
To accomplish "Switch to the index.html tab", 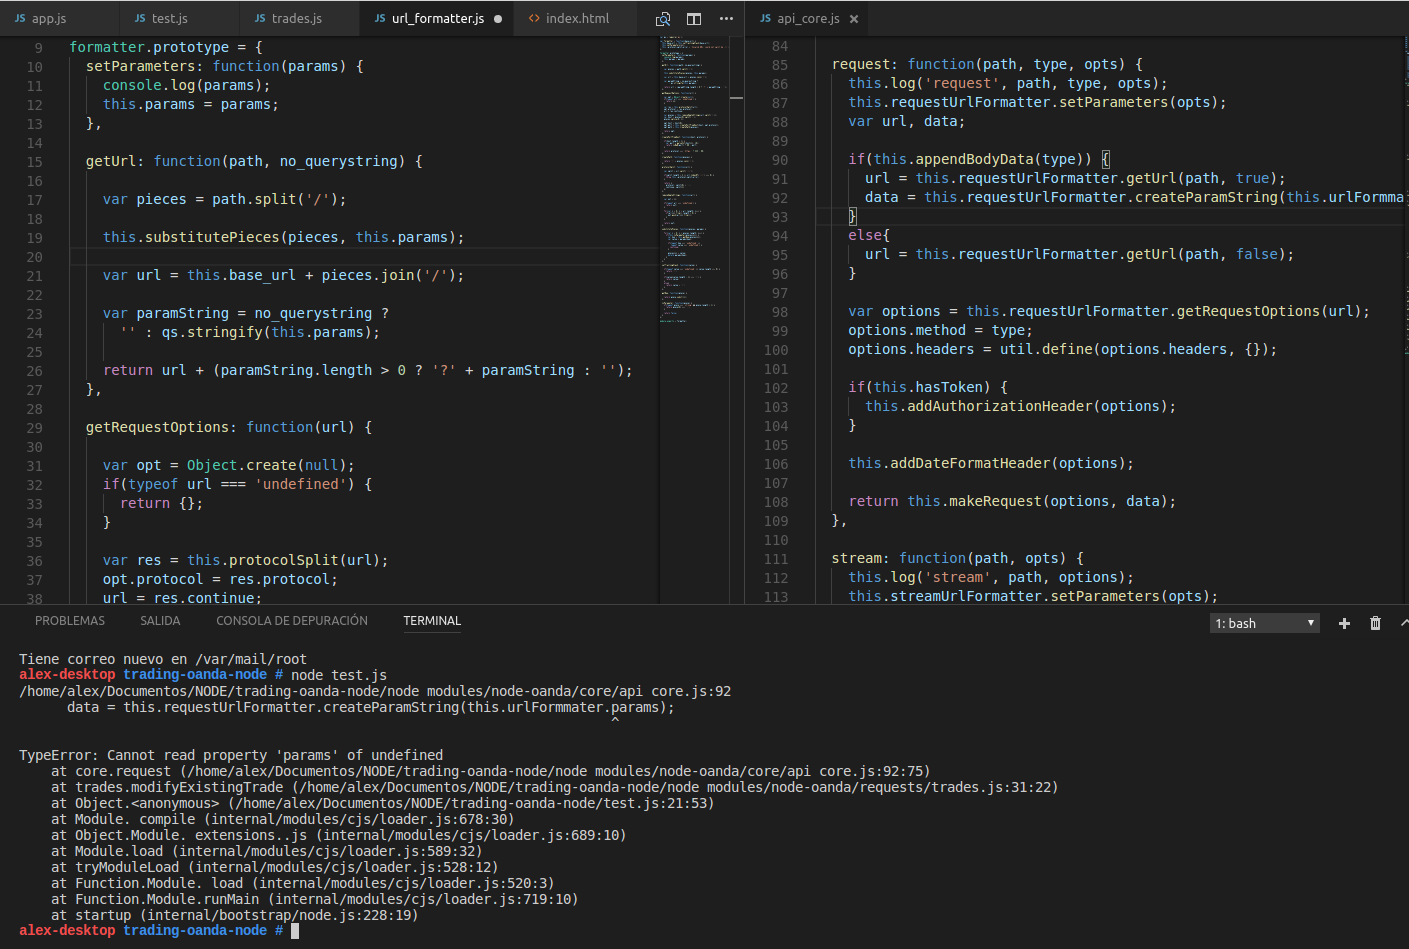I will (x=568, y=19).
